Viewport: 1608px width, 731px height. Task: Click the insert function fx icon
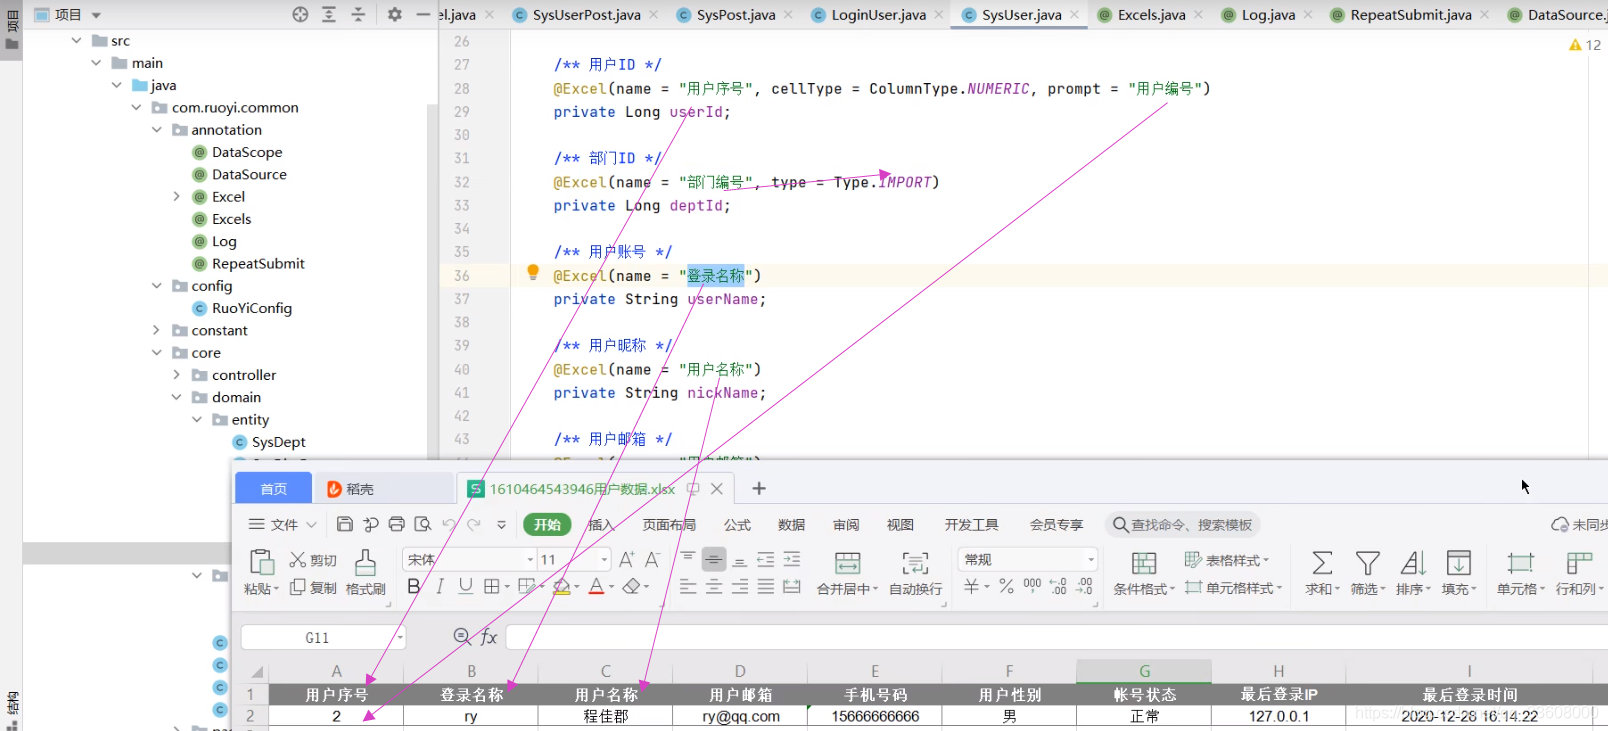[489, 637]
